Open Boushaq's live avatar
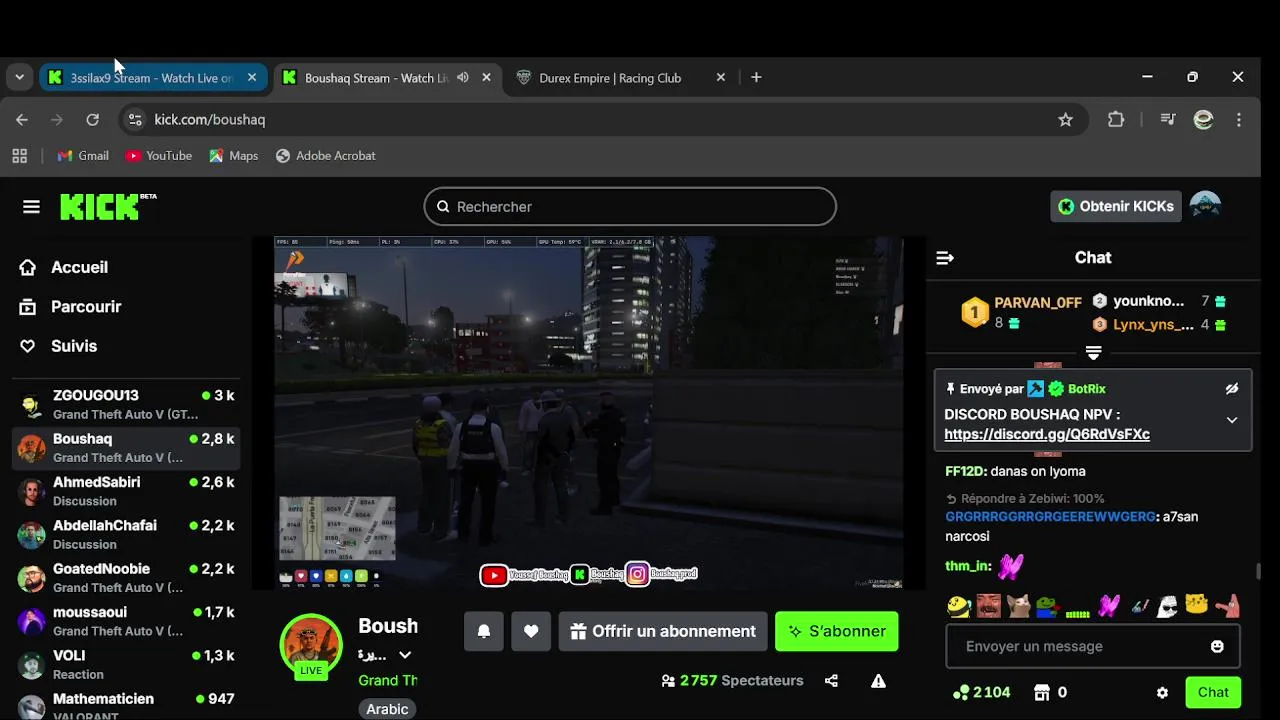The width and height of the screenshot is (1280, 720). [311, 646]
